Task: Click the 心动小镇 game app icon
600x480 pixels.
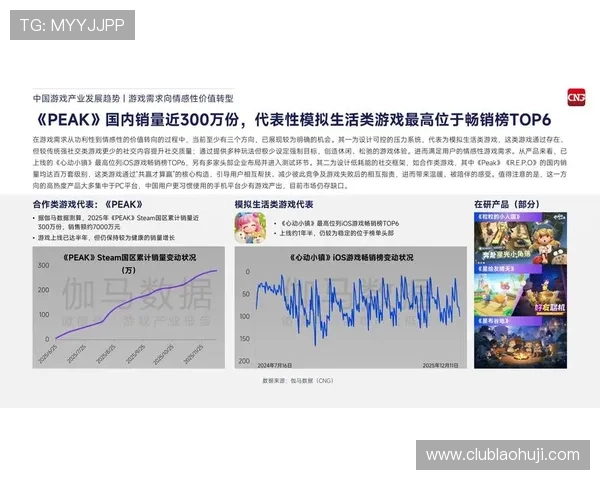Action: click(x=251, y=228)
